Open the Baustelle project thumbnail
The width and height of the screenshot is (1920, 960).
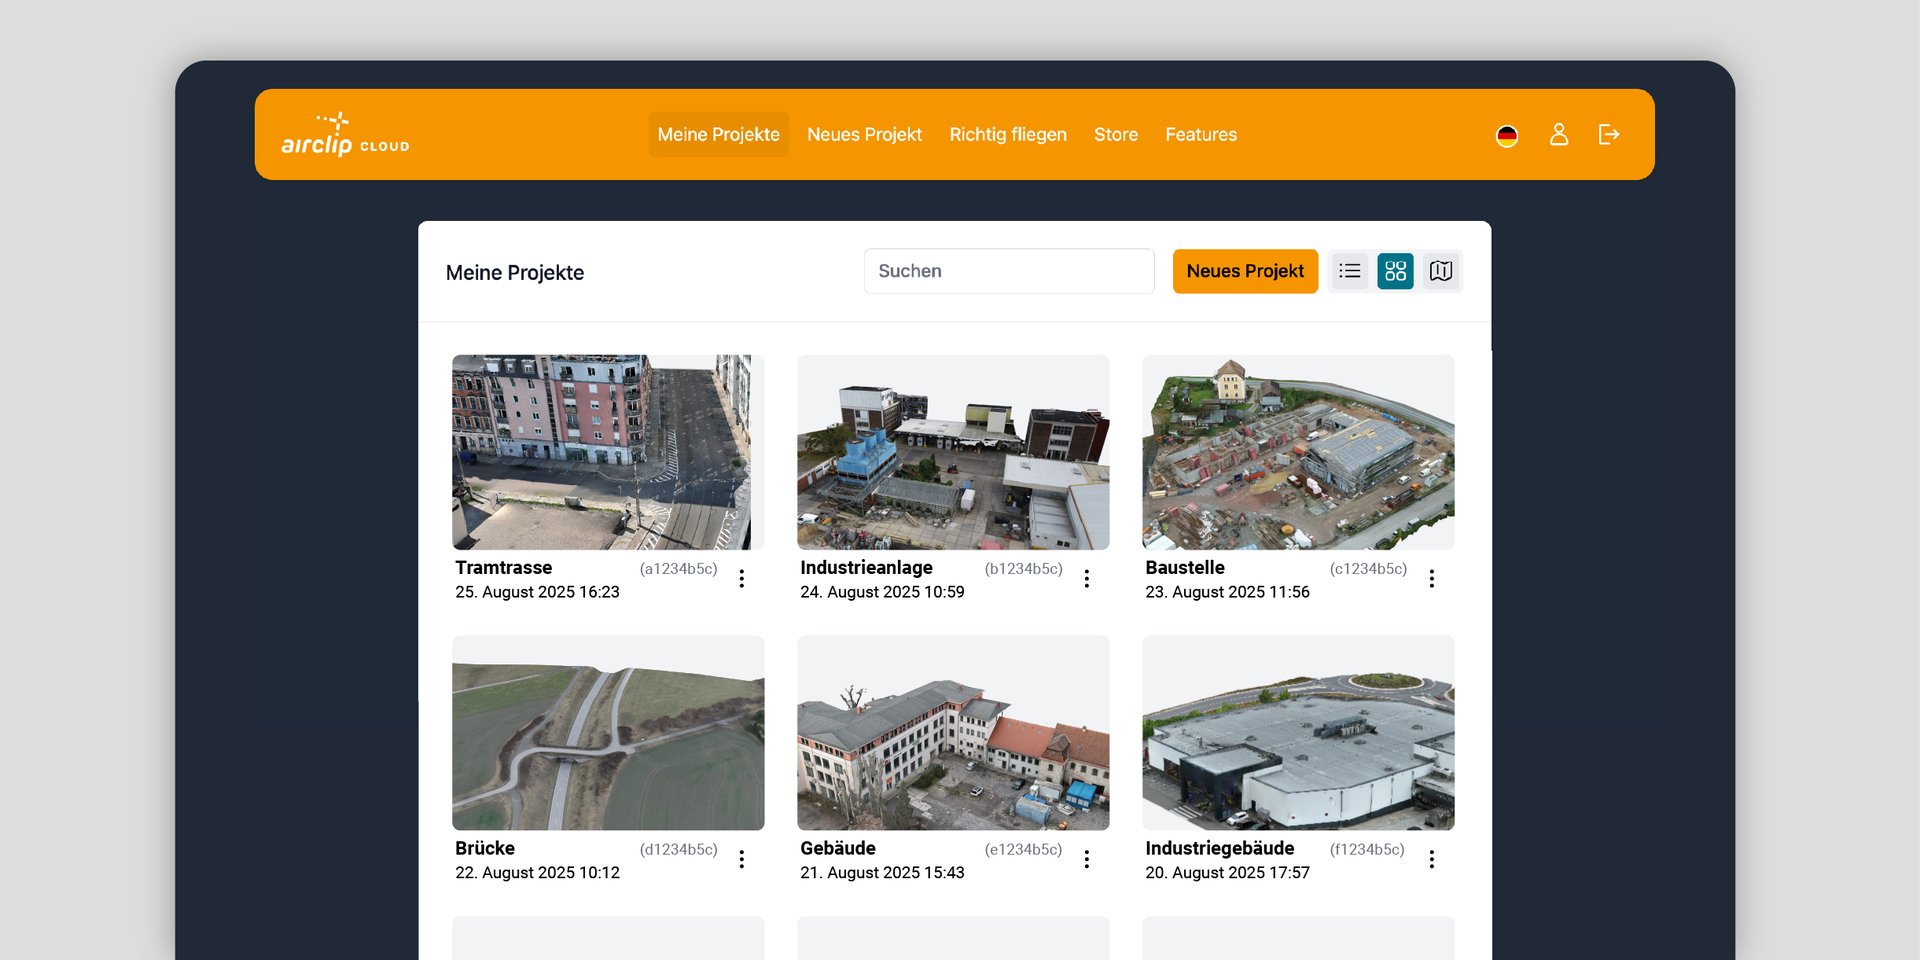[1298, 452]
